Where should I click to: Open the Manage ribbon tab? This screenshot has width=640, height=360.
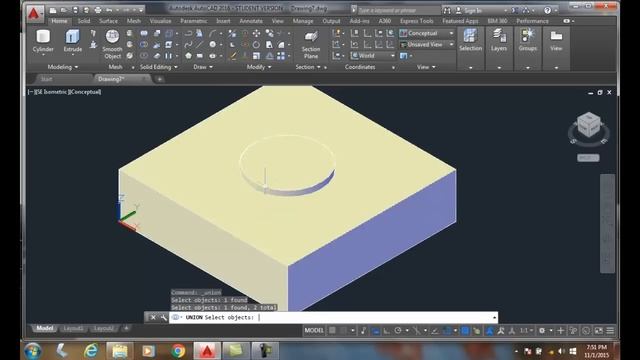pyautogui.click(x=303, y=21)
